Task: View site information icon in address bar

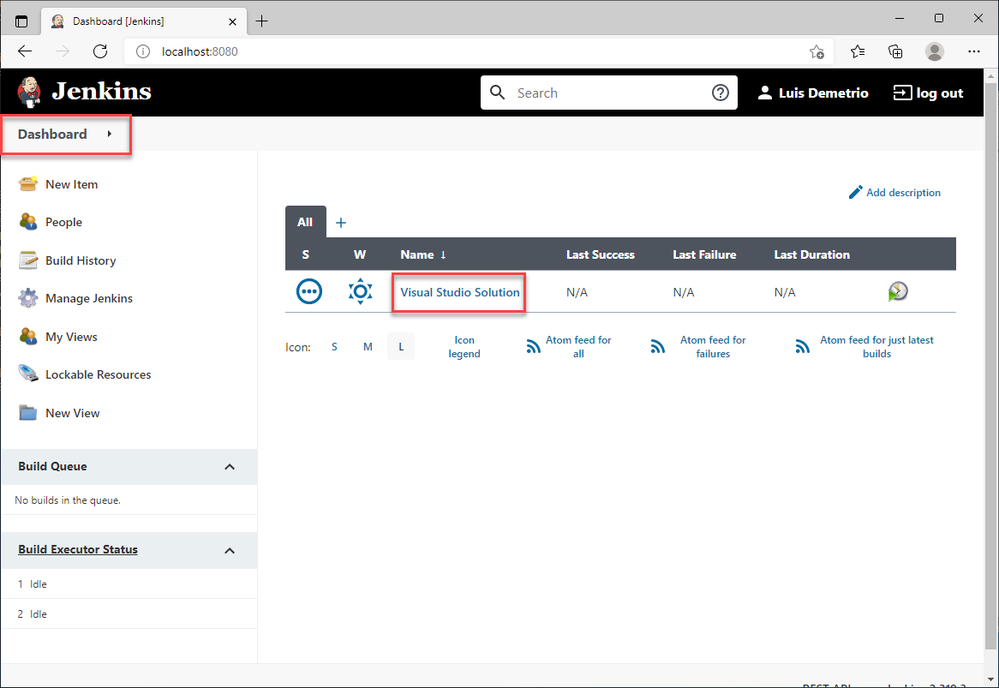Action: point(143,52)
